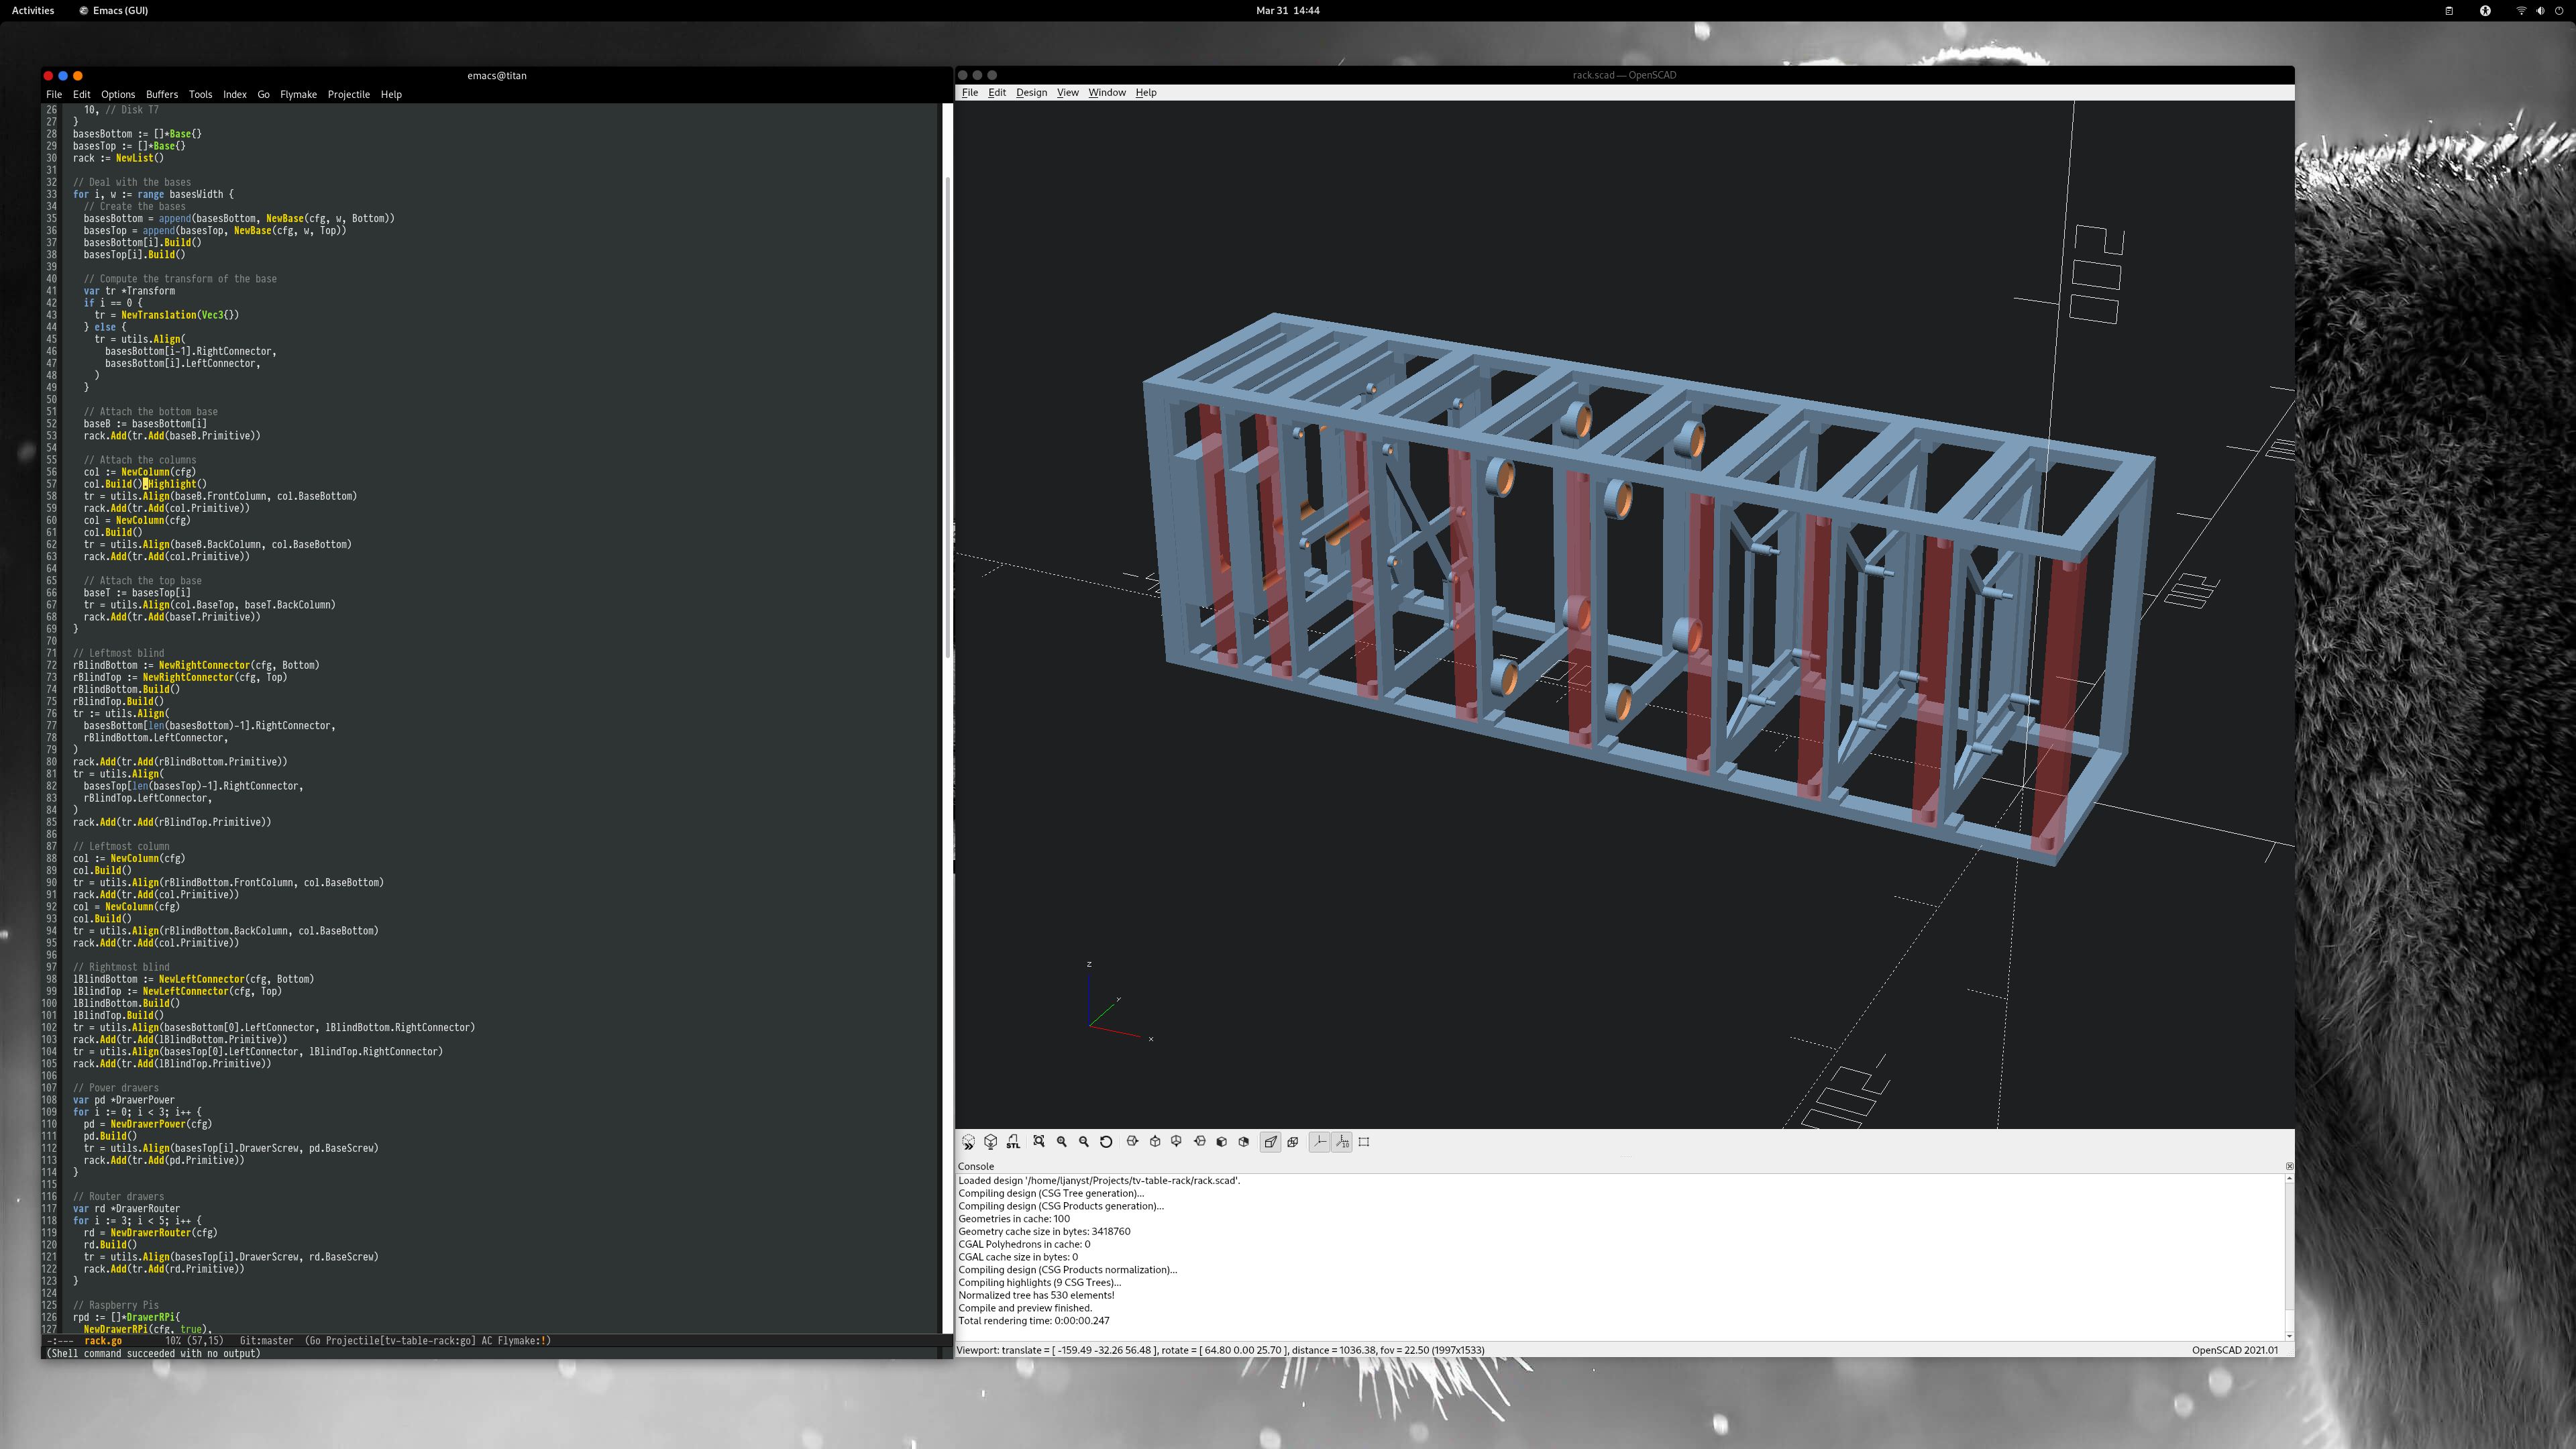Open the Emacs Projectile menu

[348, 94]
